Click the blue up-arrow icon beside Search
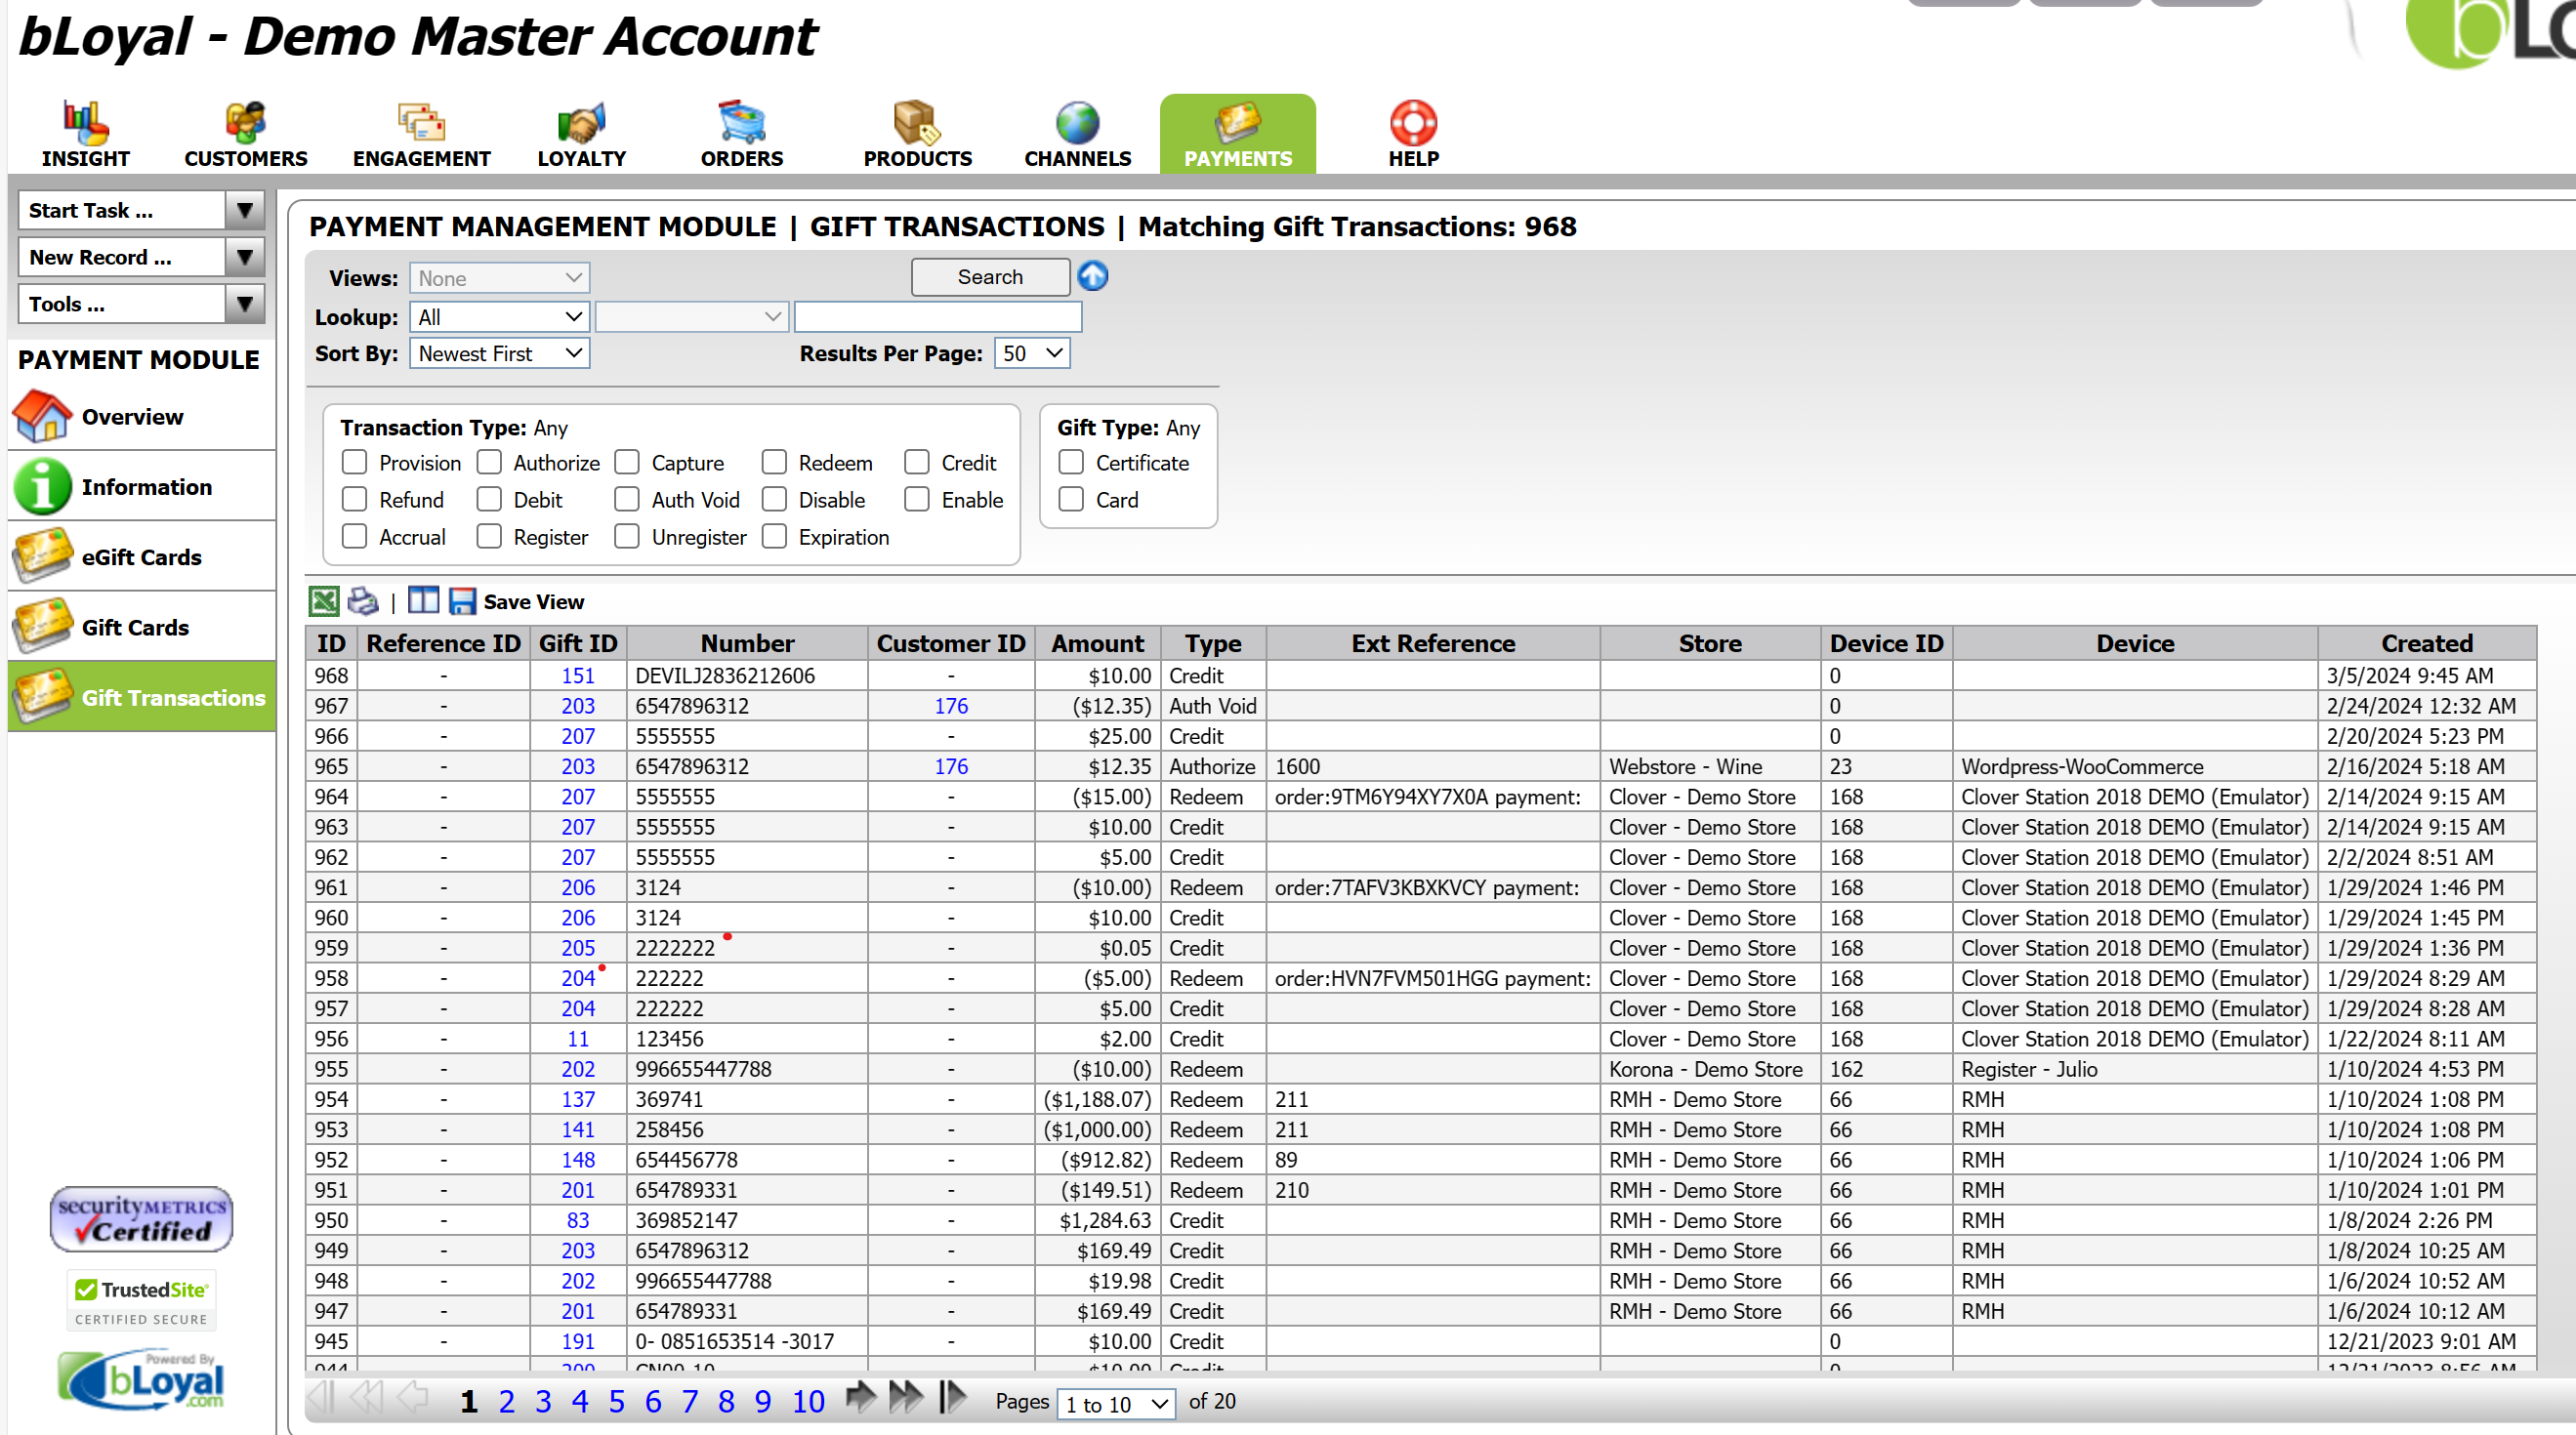The height and width of the screenshot is (1435, 2576). (1092, 276)
